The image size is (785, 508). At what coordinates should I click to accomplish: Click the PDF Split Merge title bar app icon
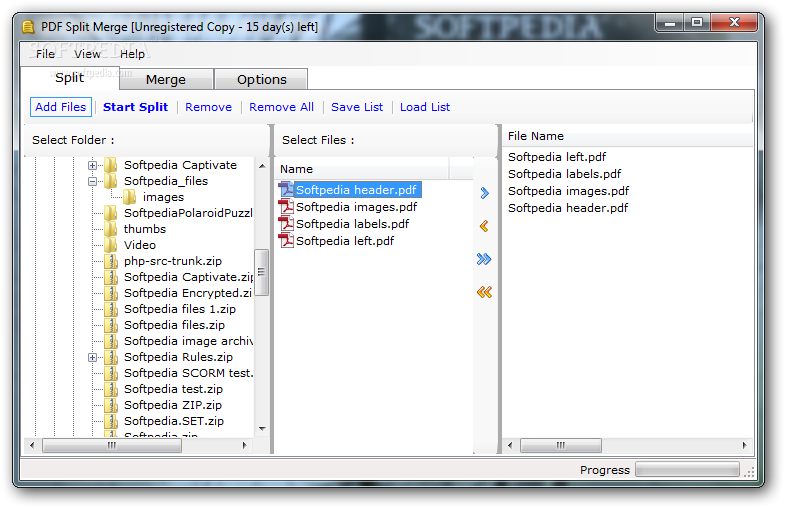(x=29, y=27)
